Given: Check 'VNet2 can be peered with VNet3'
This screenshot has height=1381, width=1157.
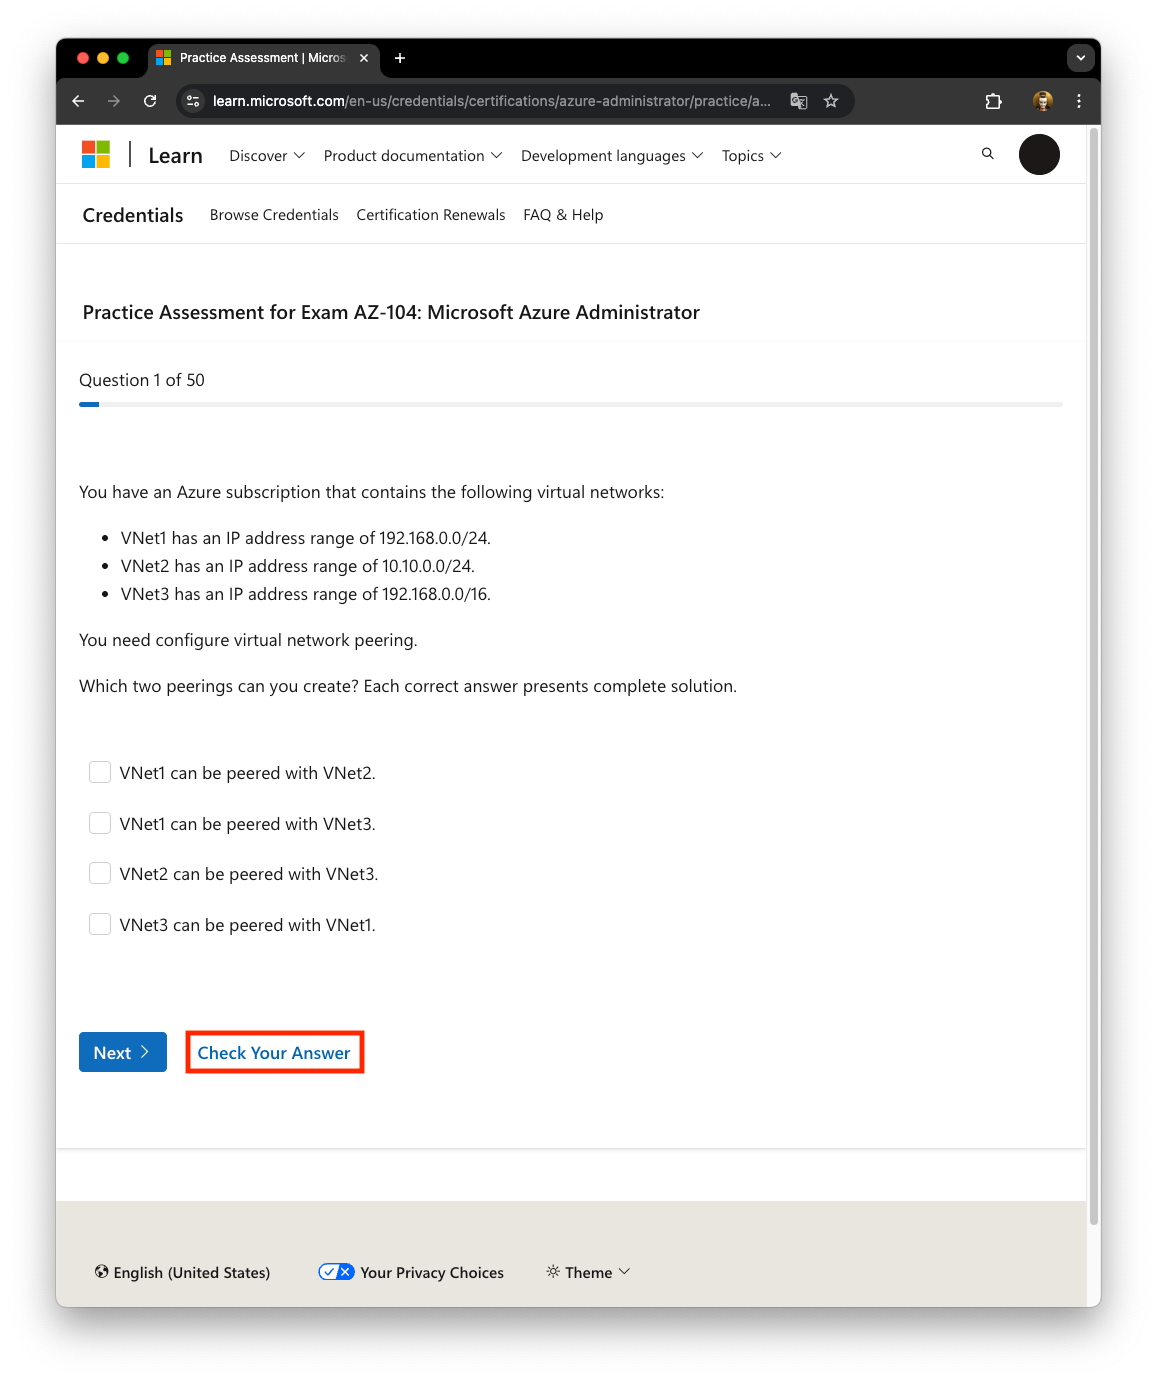Looking at the screenshot, I should click(x=100, y=873).
